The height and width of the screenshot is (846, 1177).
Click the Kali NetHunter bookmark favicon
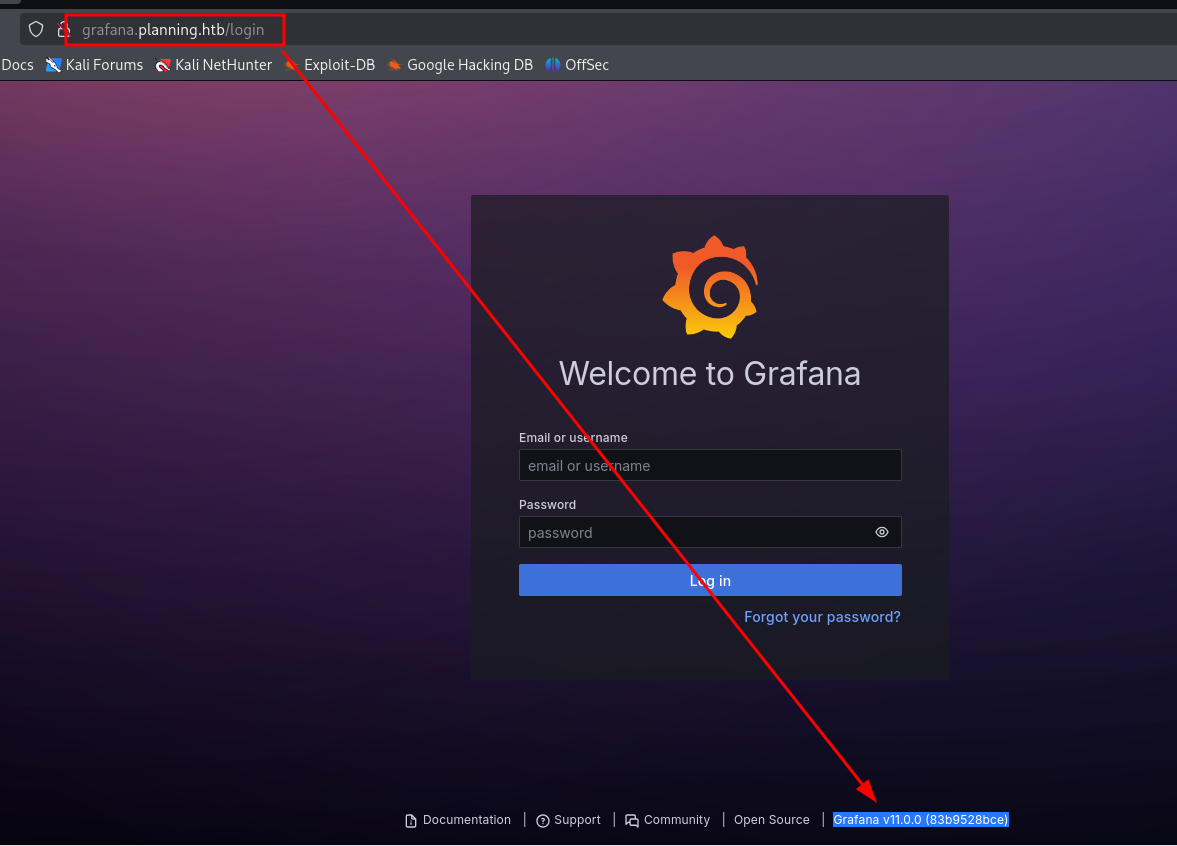click(163, 65)
